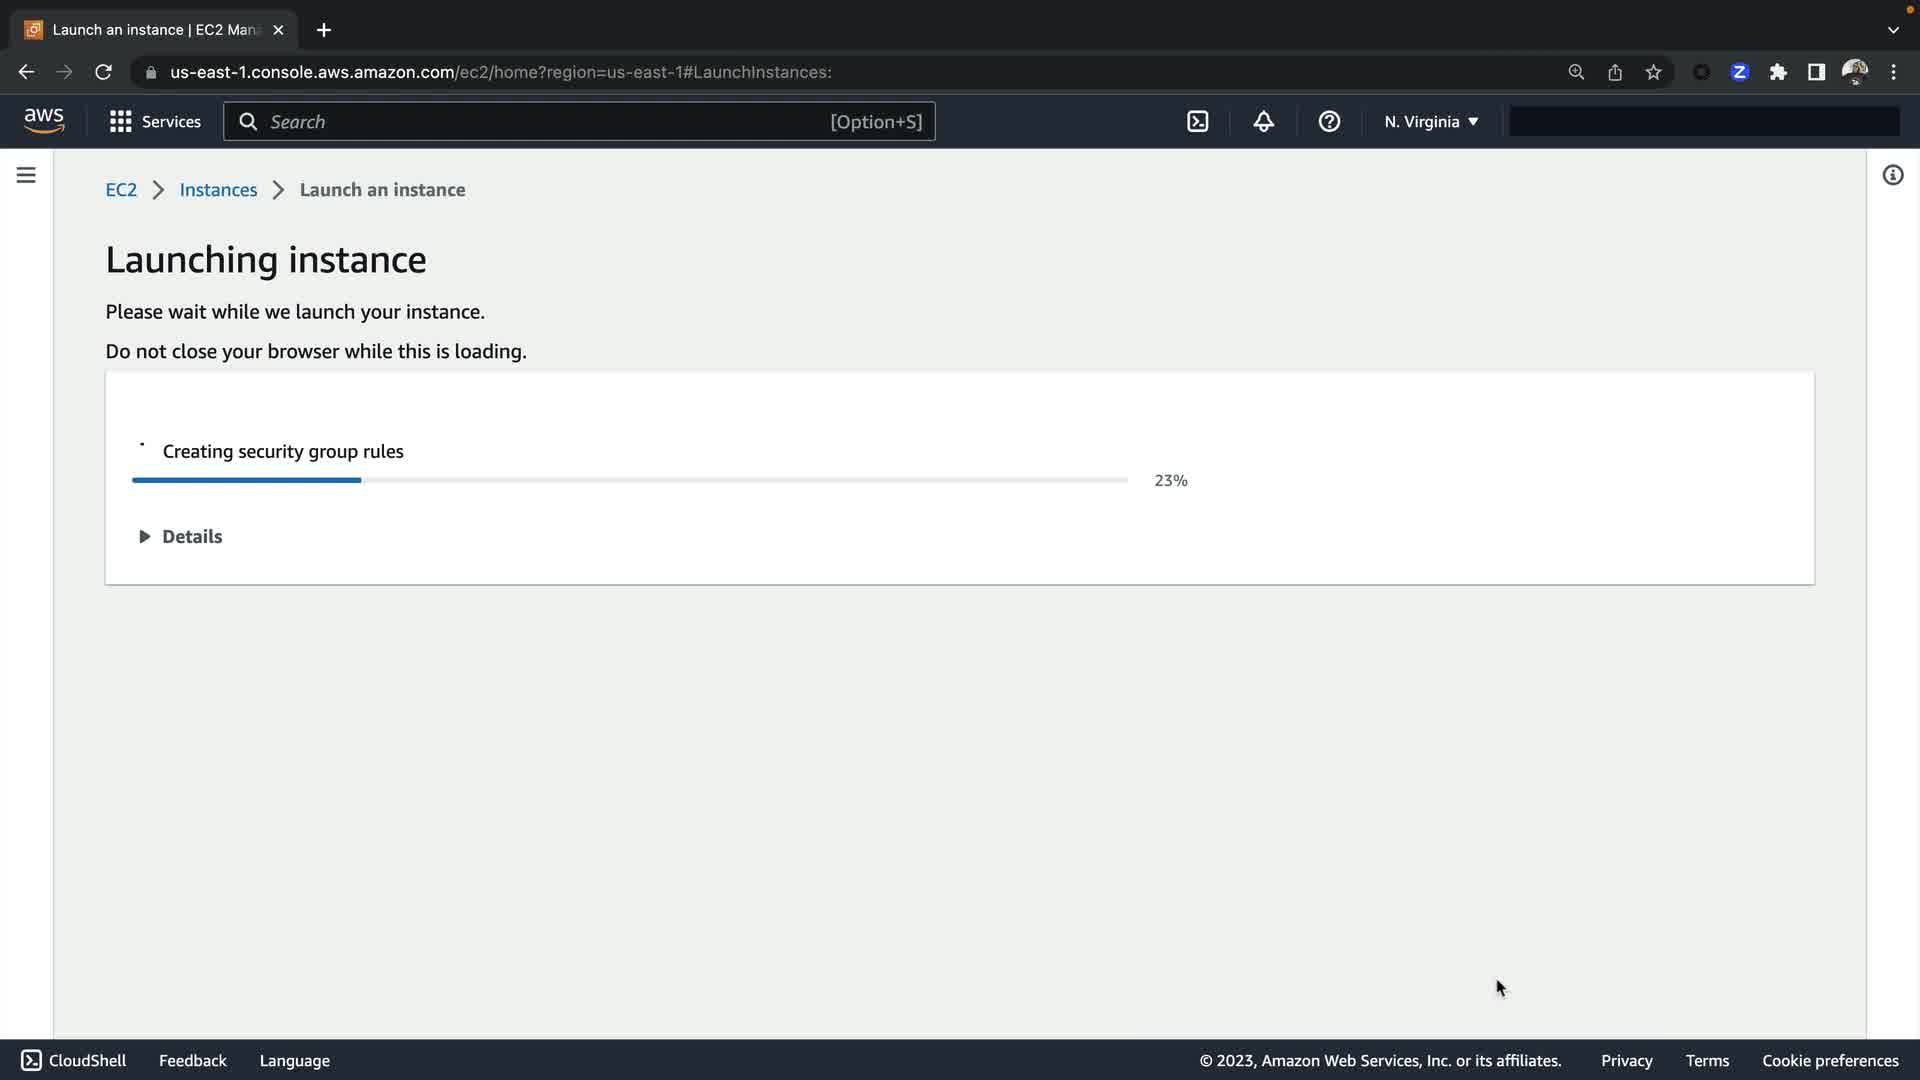Click the EC2 breadcrumb link
This screenshot has height=1080, width=1920.
point(121,190)
